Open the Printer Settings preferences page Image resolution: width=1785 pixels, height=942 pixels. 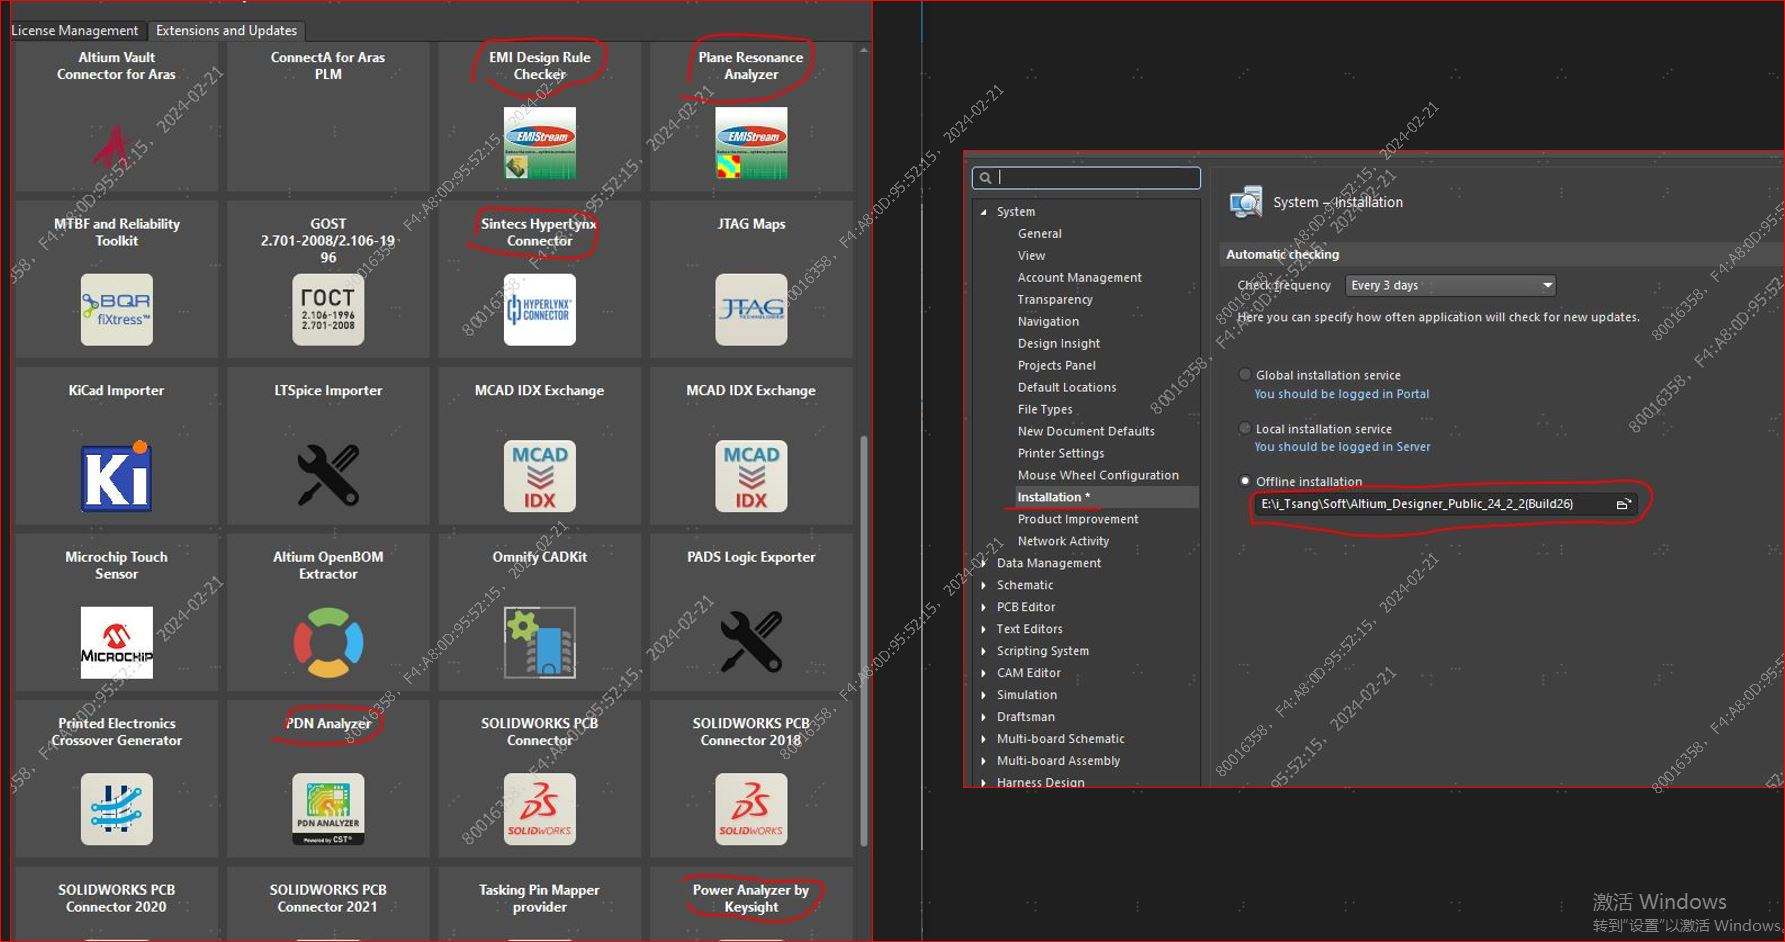(1061, 453)
